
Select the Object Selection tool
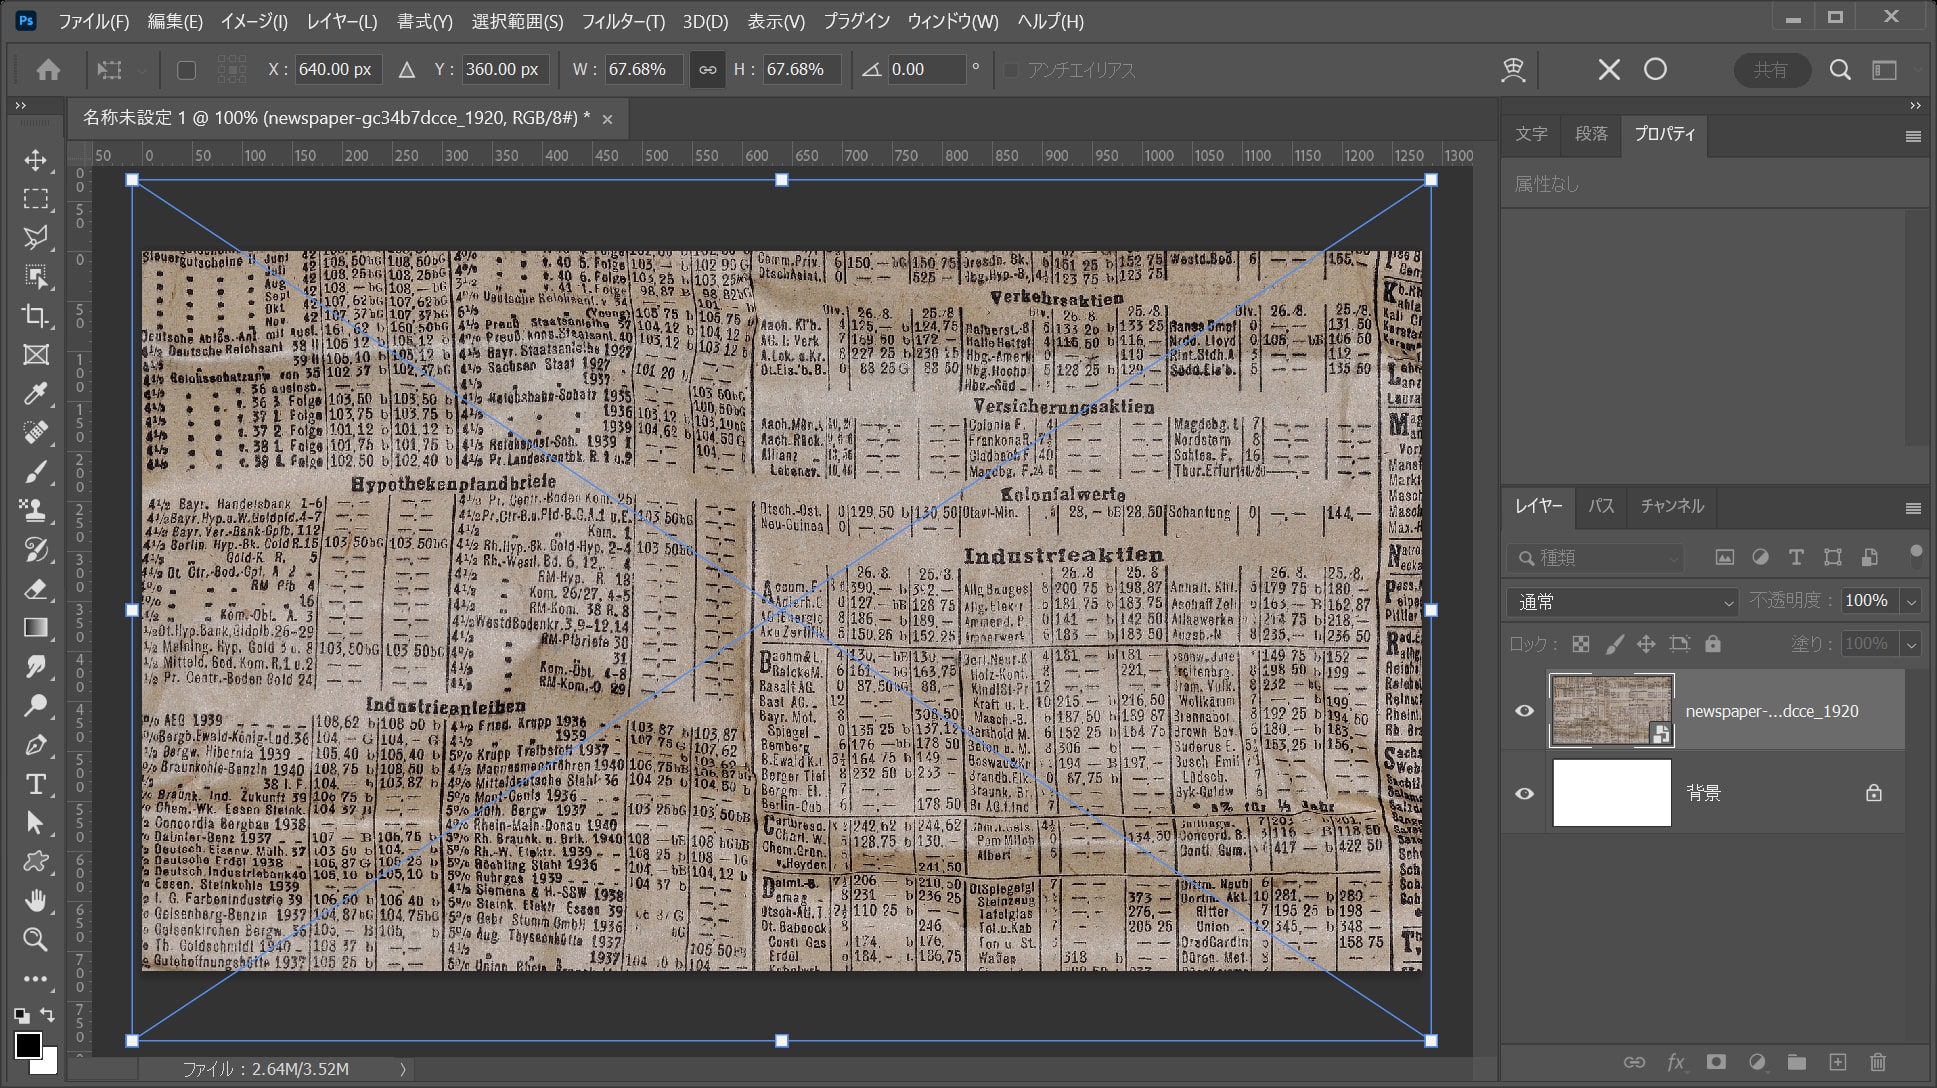36,277
